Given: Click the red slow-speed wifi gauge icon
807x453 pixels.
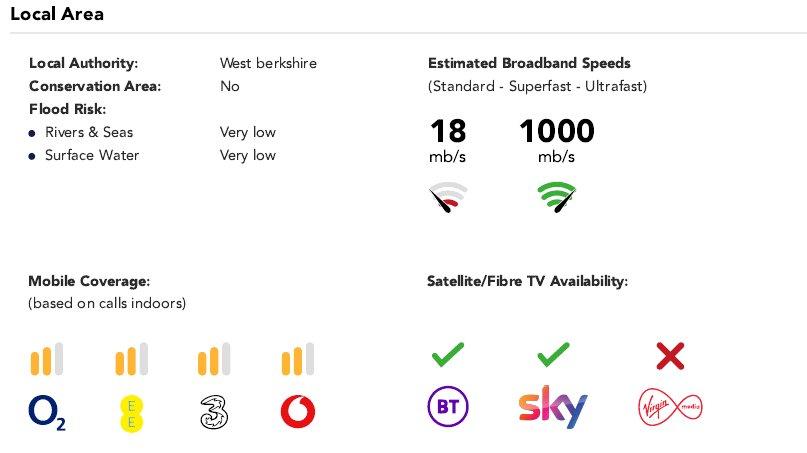Looking at the screenshot, I should coord(448,197).
